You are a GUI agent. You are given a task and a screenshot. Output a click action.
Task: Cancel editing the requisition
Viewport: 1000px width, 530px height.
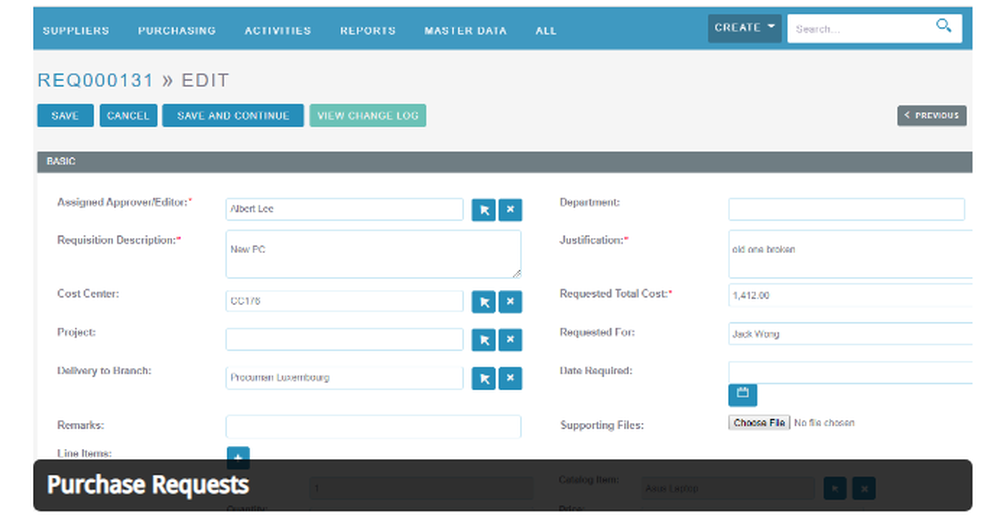128,115
